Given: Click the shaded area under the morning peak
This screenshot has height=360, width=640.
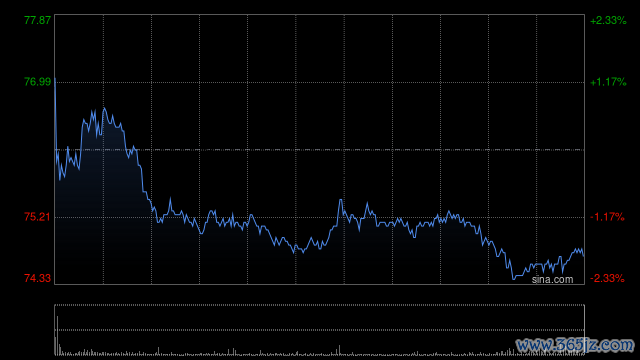Looking at the screenshot, I should [x=104, y=196].
